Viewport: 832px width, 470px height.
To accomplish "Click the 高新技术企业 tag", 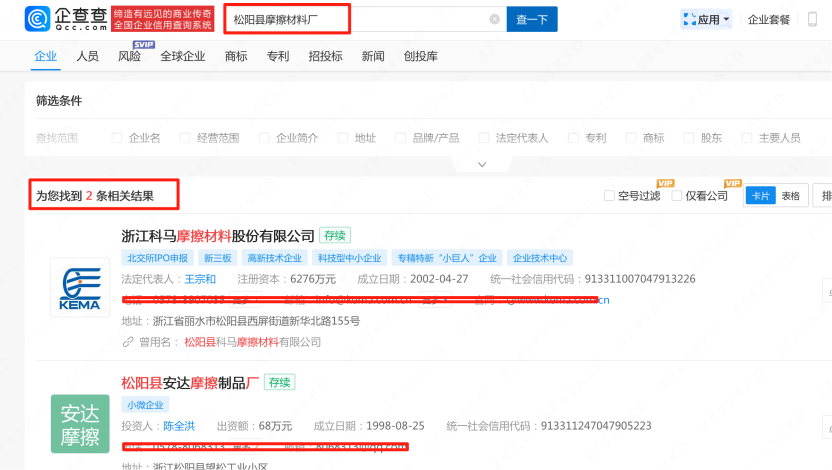I will [274, 258].
